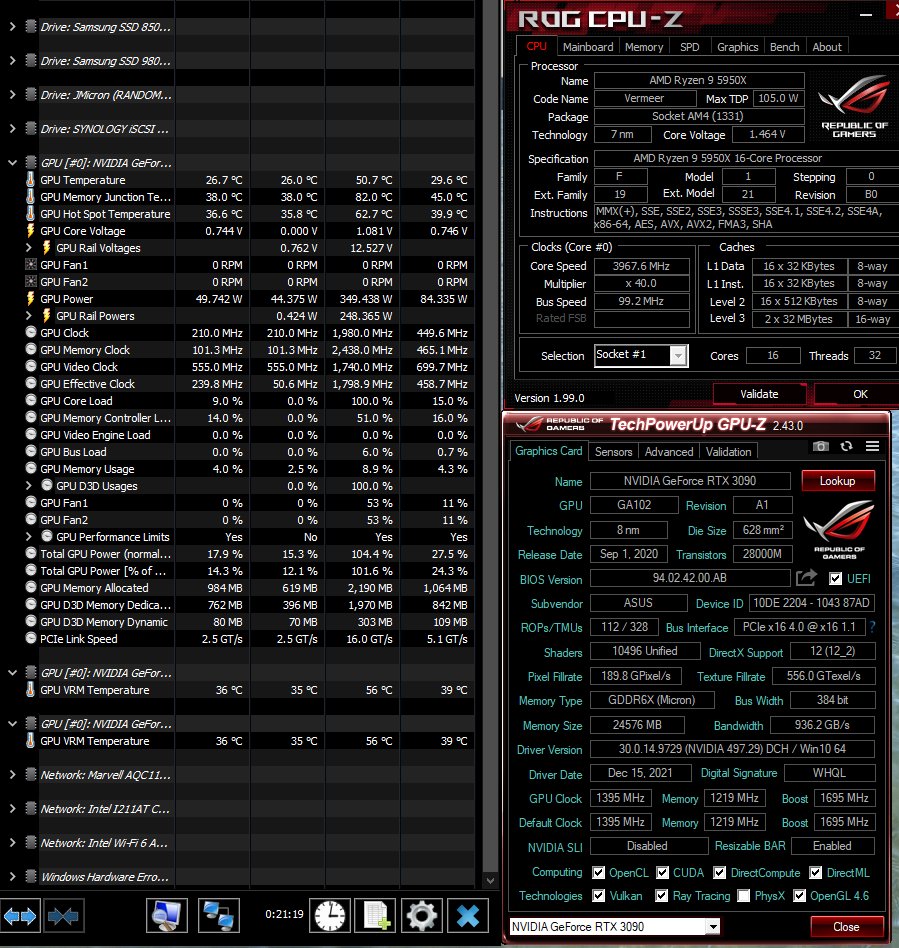This screenshot has width=899, height=948.
Task: Click the Validate button in CPU-Z
Action: (758, 394)
